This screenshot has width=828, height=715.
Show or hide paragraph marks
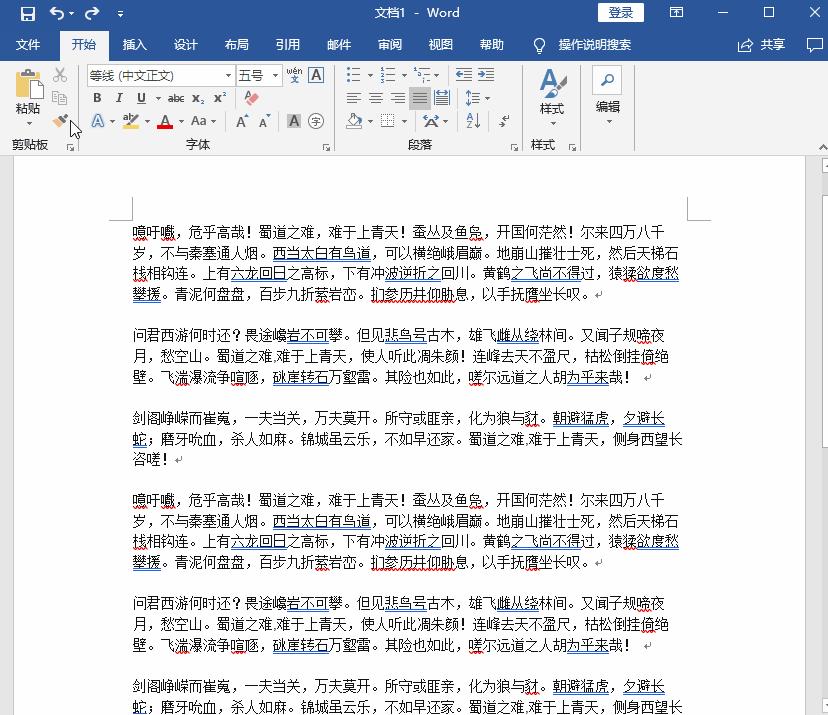click(x=504, y=121)
